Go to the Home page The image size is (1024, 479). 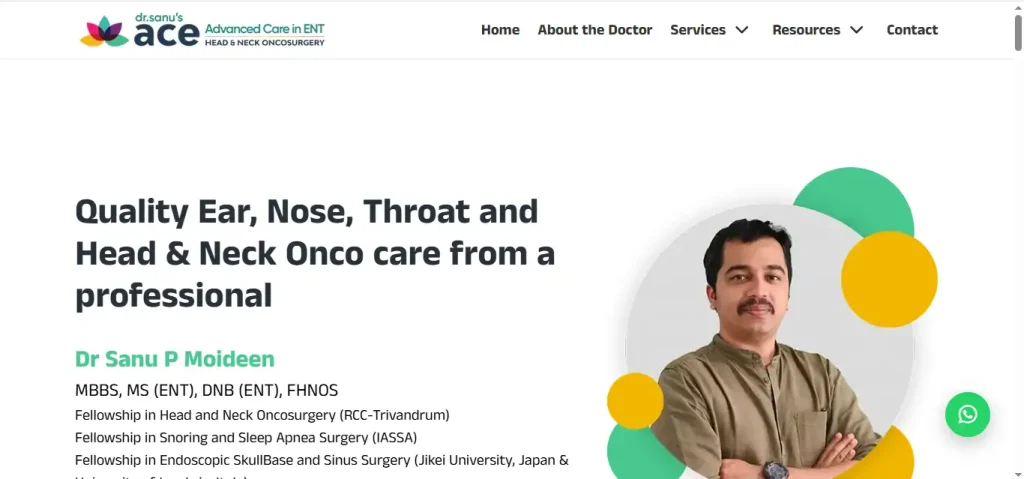[x=500, y=30]
